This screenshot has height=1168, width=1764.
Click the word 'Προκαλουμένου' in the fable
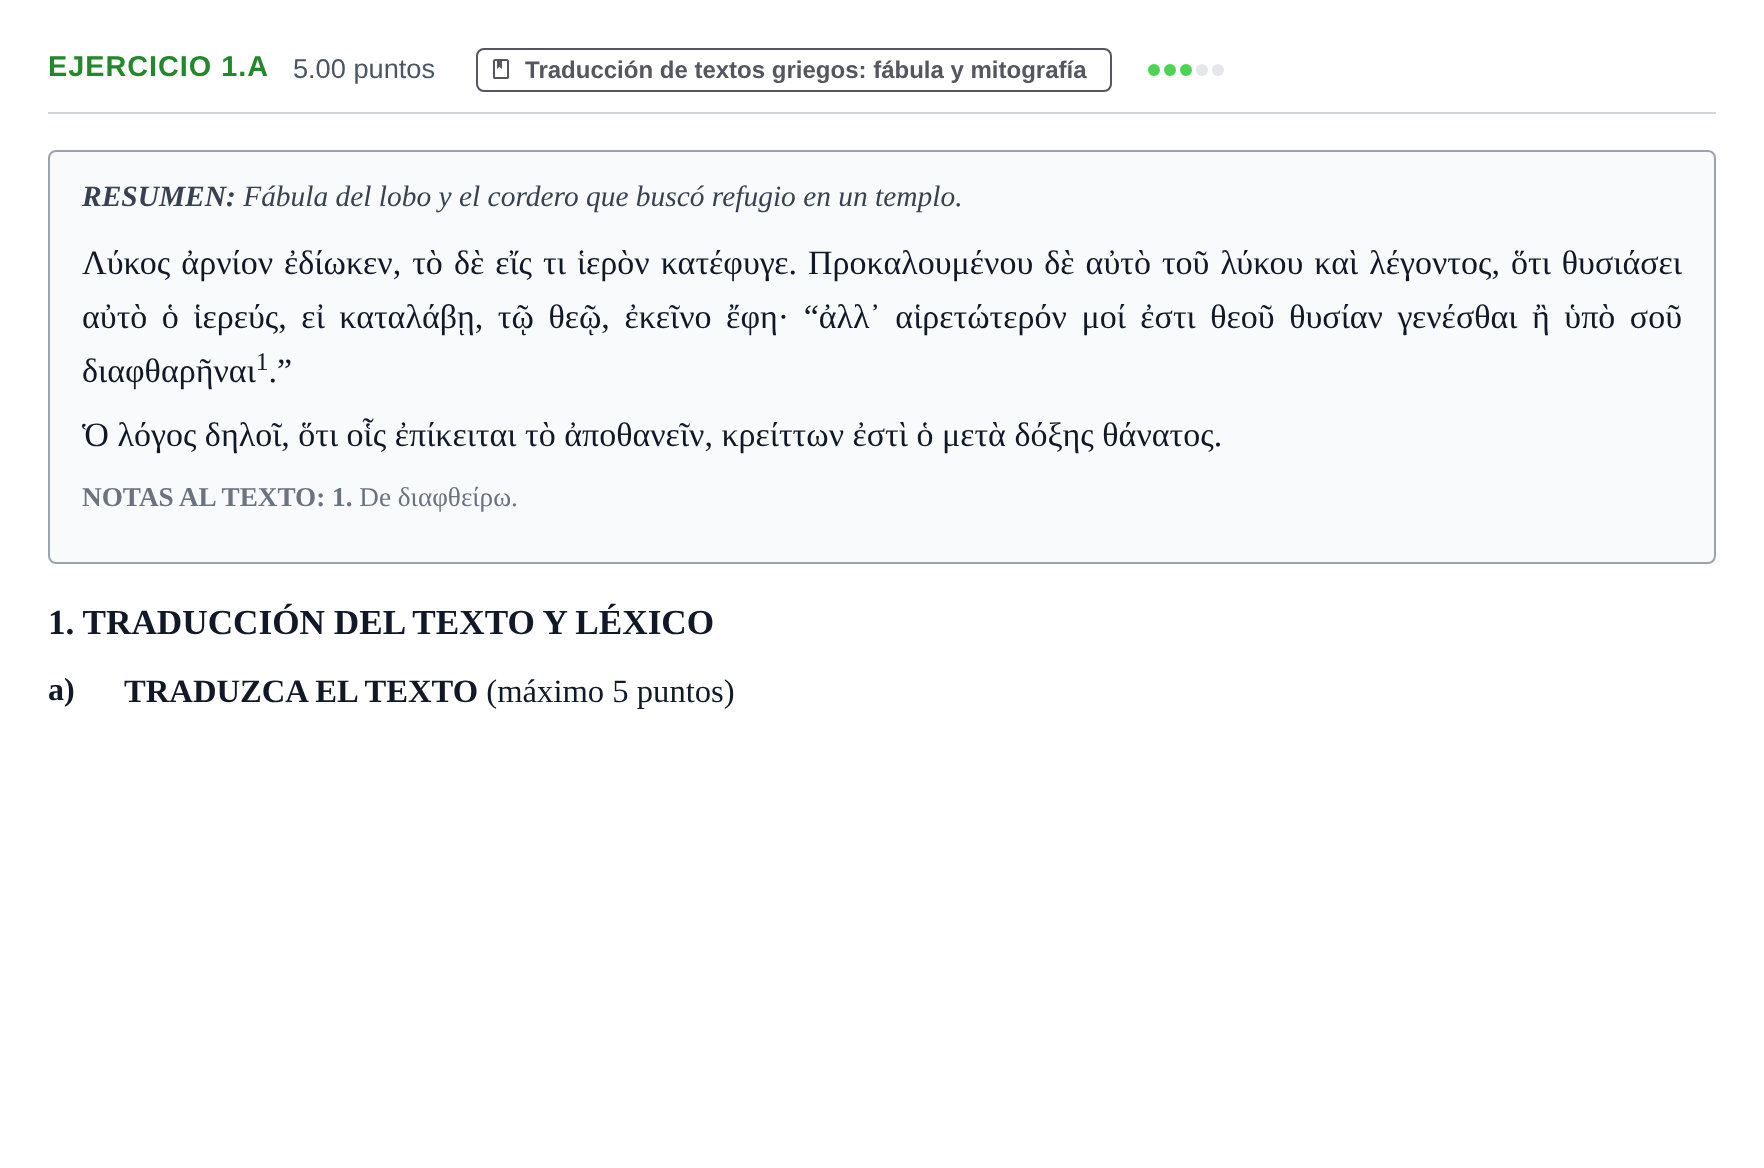click(920, 264)
